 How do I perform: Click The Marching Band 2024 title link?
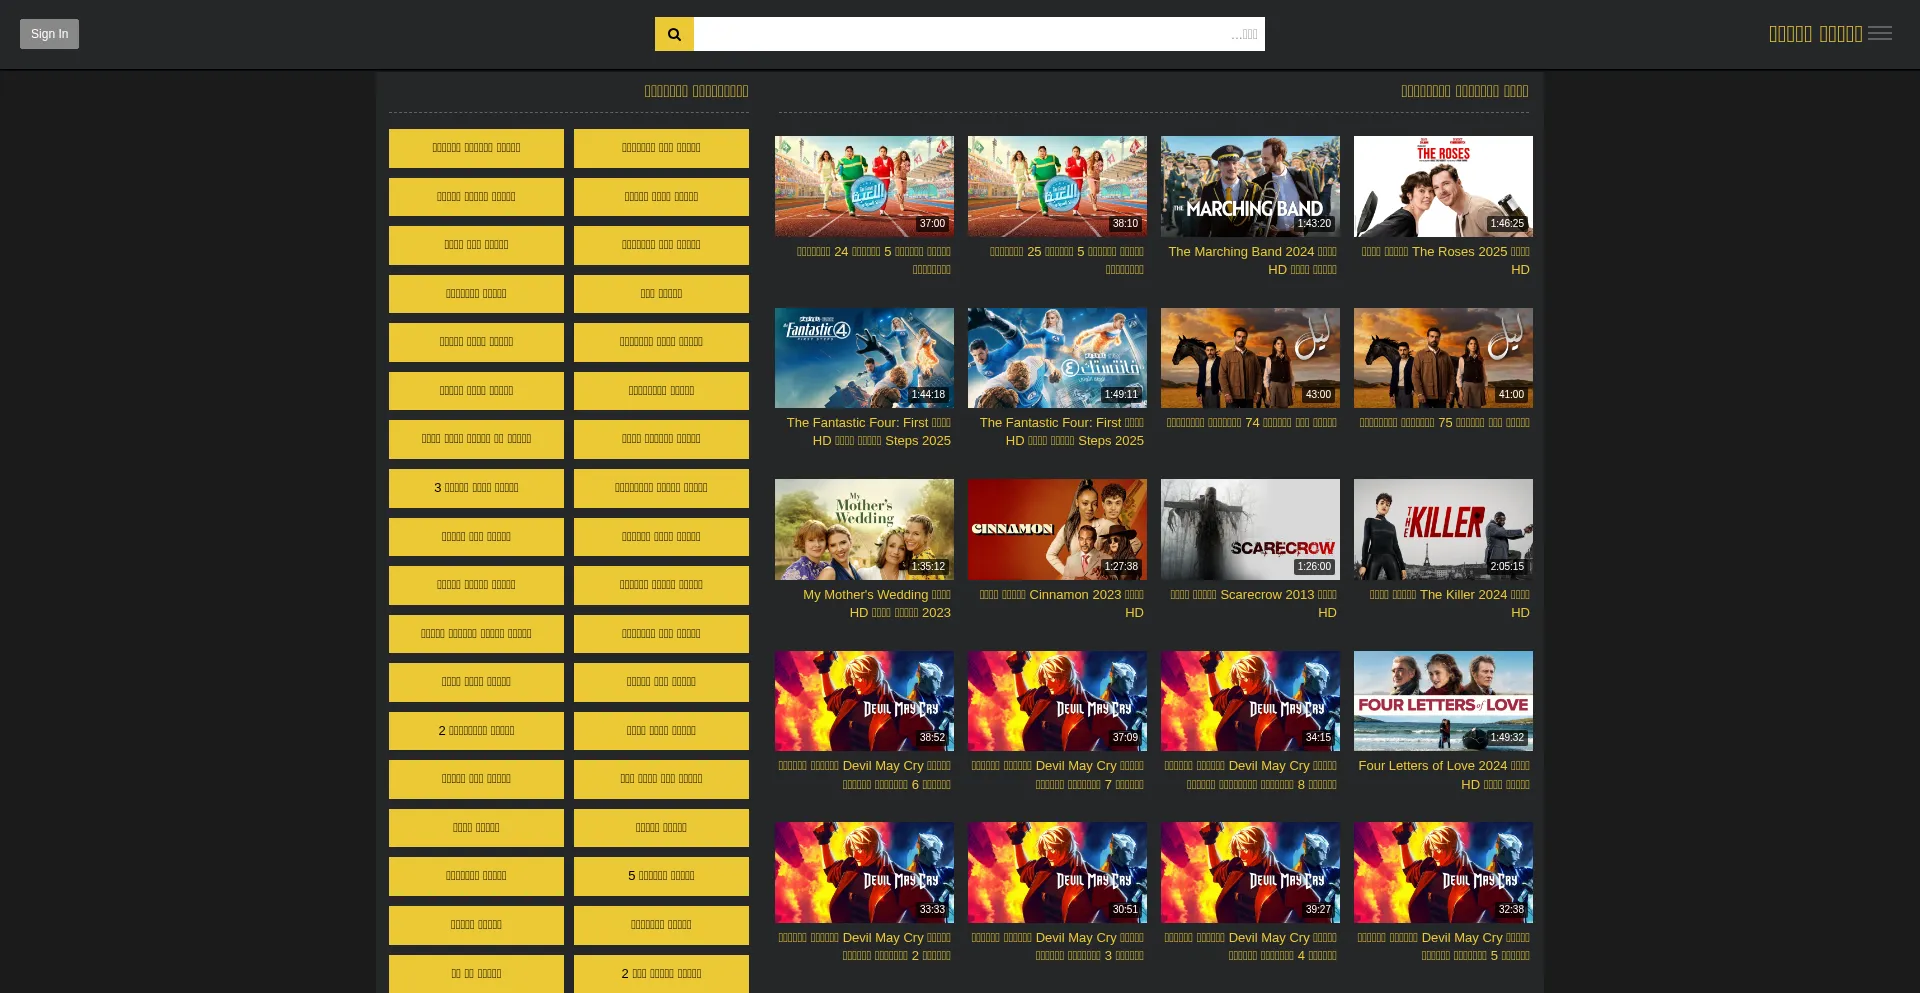pos(1252,261)
